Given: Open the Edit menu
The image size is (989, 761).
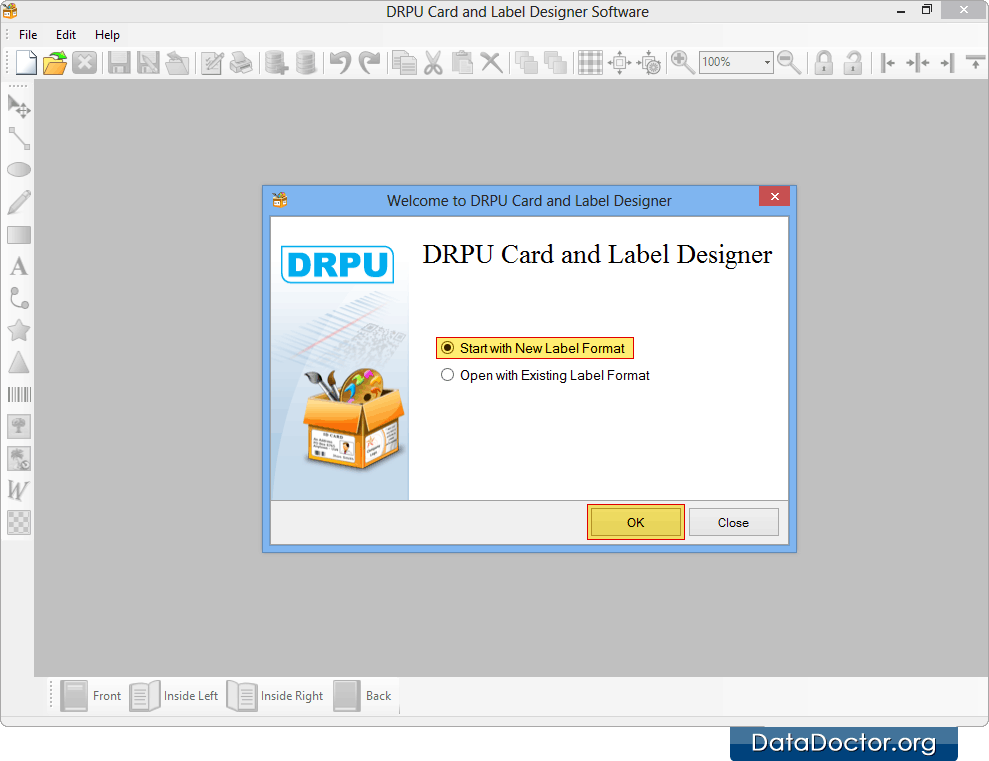Looking at the screenshot, I should click(x=66, y=35).
